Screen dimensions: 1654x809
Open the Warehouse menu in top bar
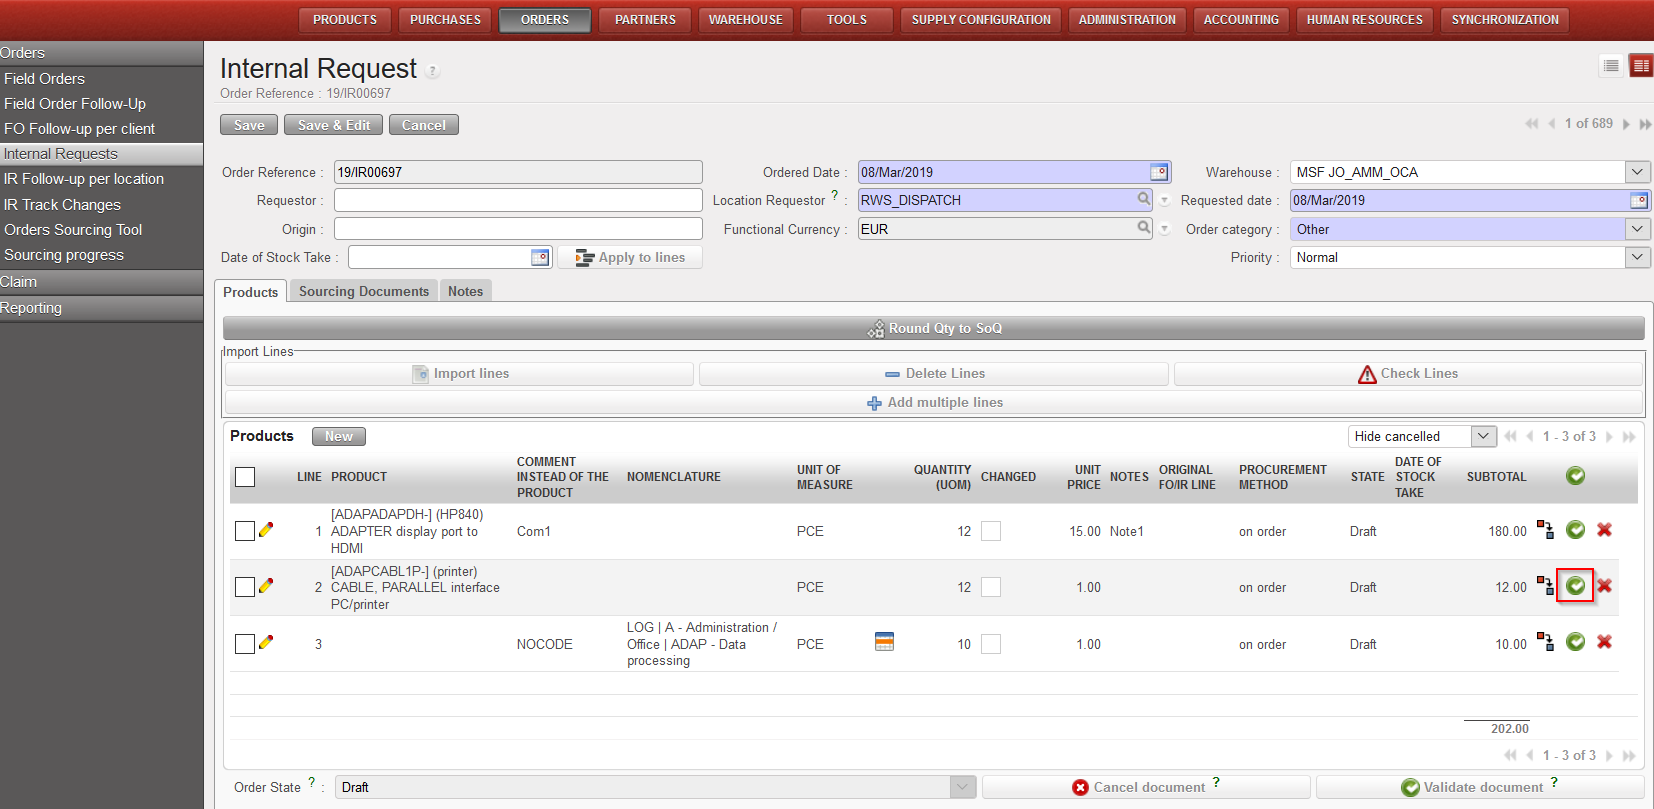pos(745,20)
